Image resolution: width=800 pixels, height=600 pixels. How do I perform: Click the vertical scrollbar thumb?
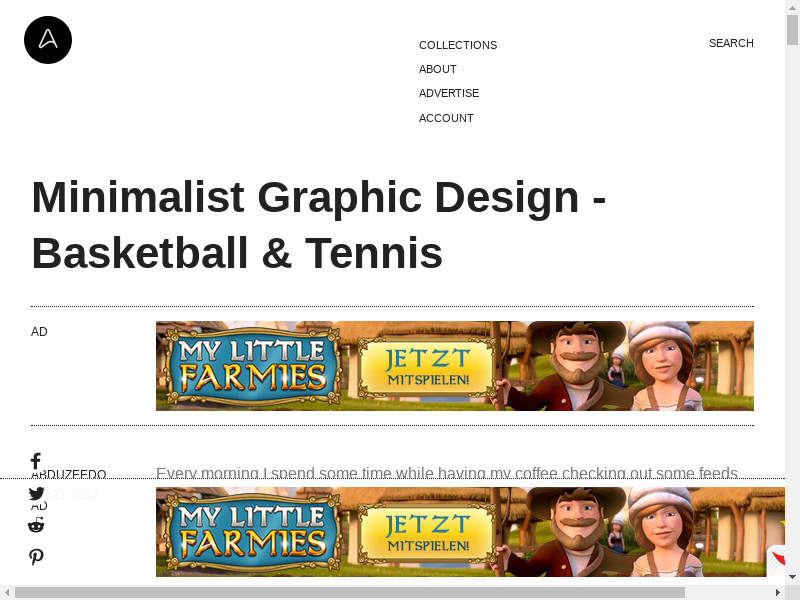(x=792, y=30)
